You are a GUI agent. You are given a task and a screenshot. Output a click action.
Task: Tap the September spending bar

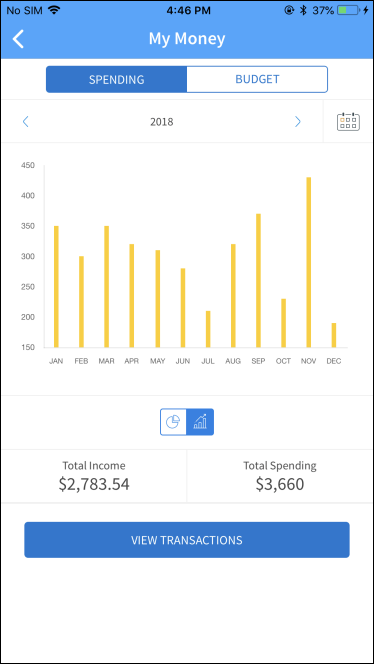tap(258, 281)
